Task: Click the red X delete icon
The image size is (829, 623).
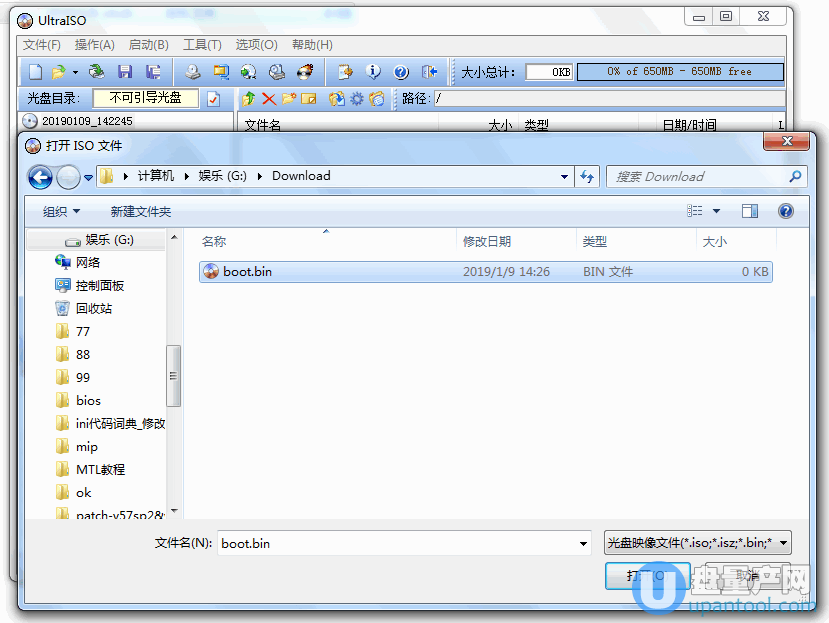Action: 269,99
